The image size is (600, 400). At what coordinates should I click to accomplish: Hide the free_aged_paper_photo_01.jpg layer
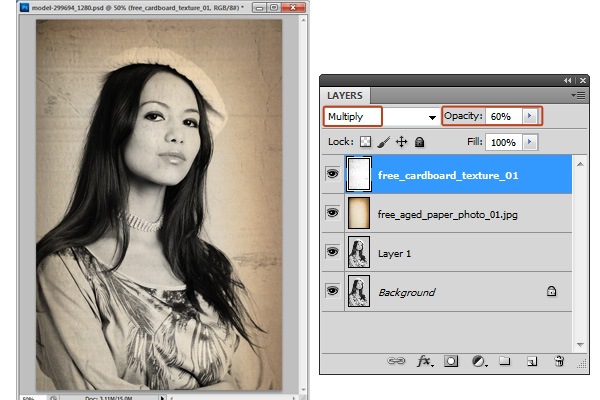333,213
